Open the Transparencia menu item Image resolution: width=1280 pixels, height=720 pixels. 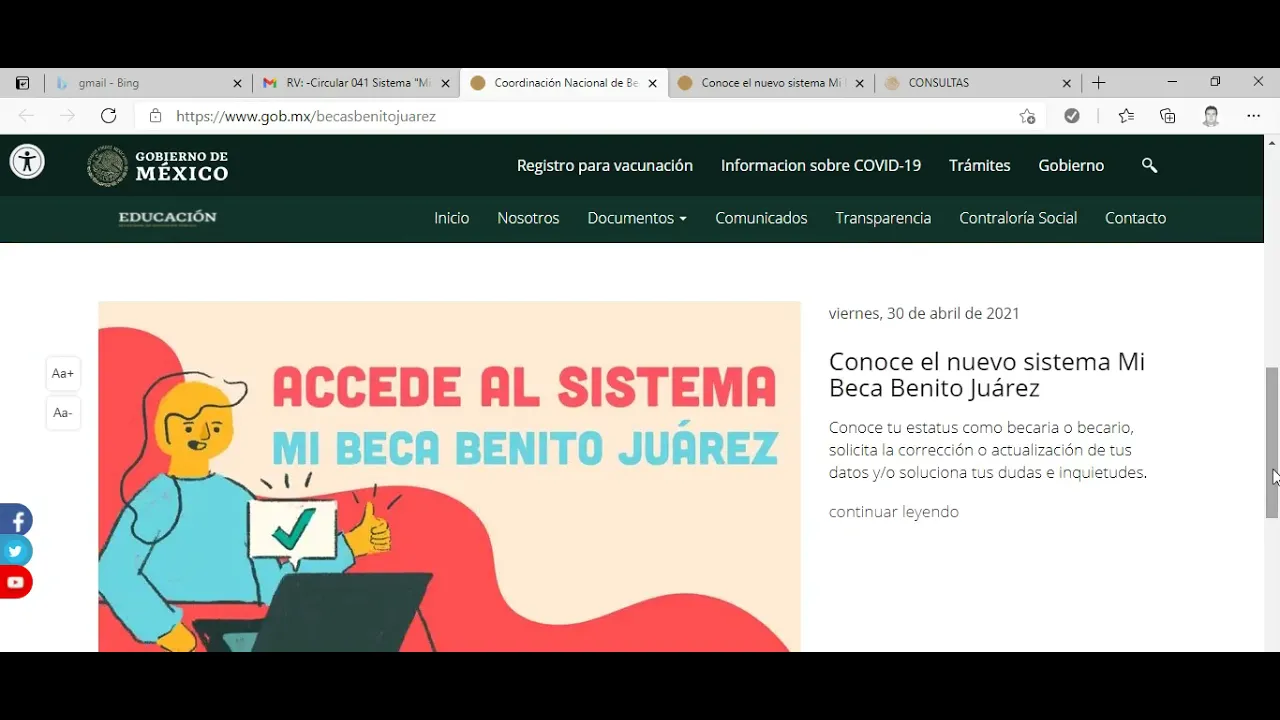pyautogui.click(x=883, y=218)
